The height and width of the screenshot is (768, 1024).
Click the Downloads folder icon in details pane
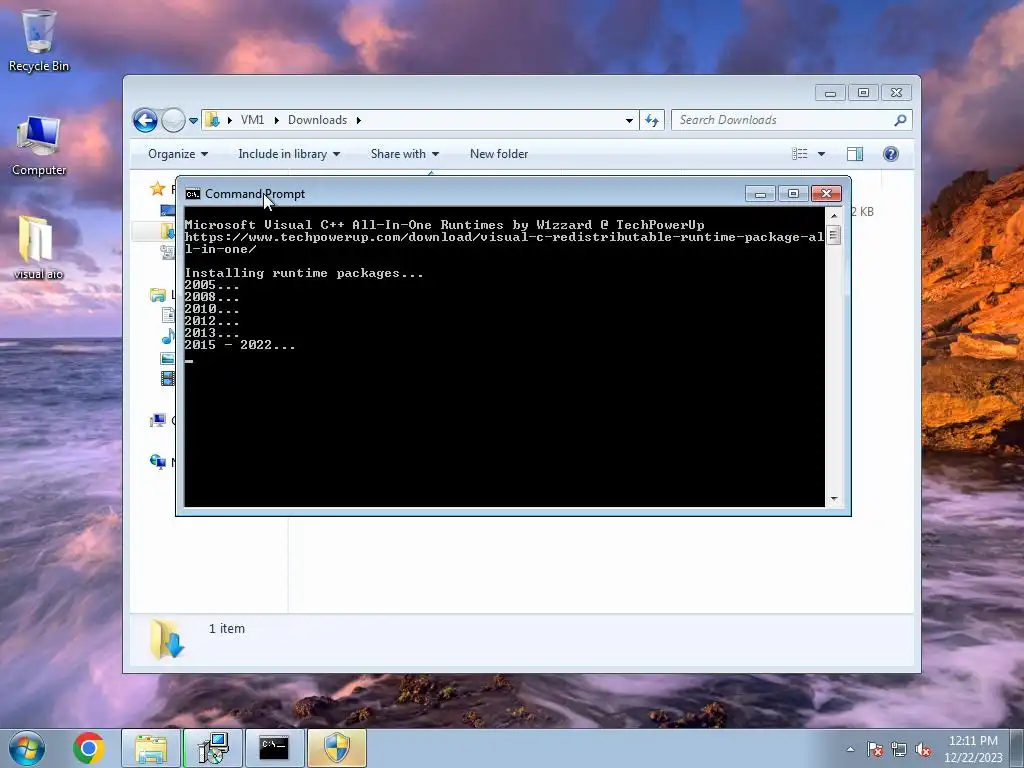[167, 639]
